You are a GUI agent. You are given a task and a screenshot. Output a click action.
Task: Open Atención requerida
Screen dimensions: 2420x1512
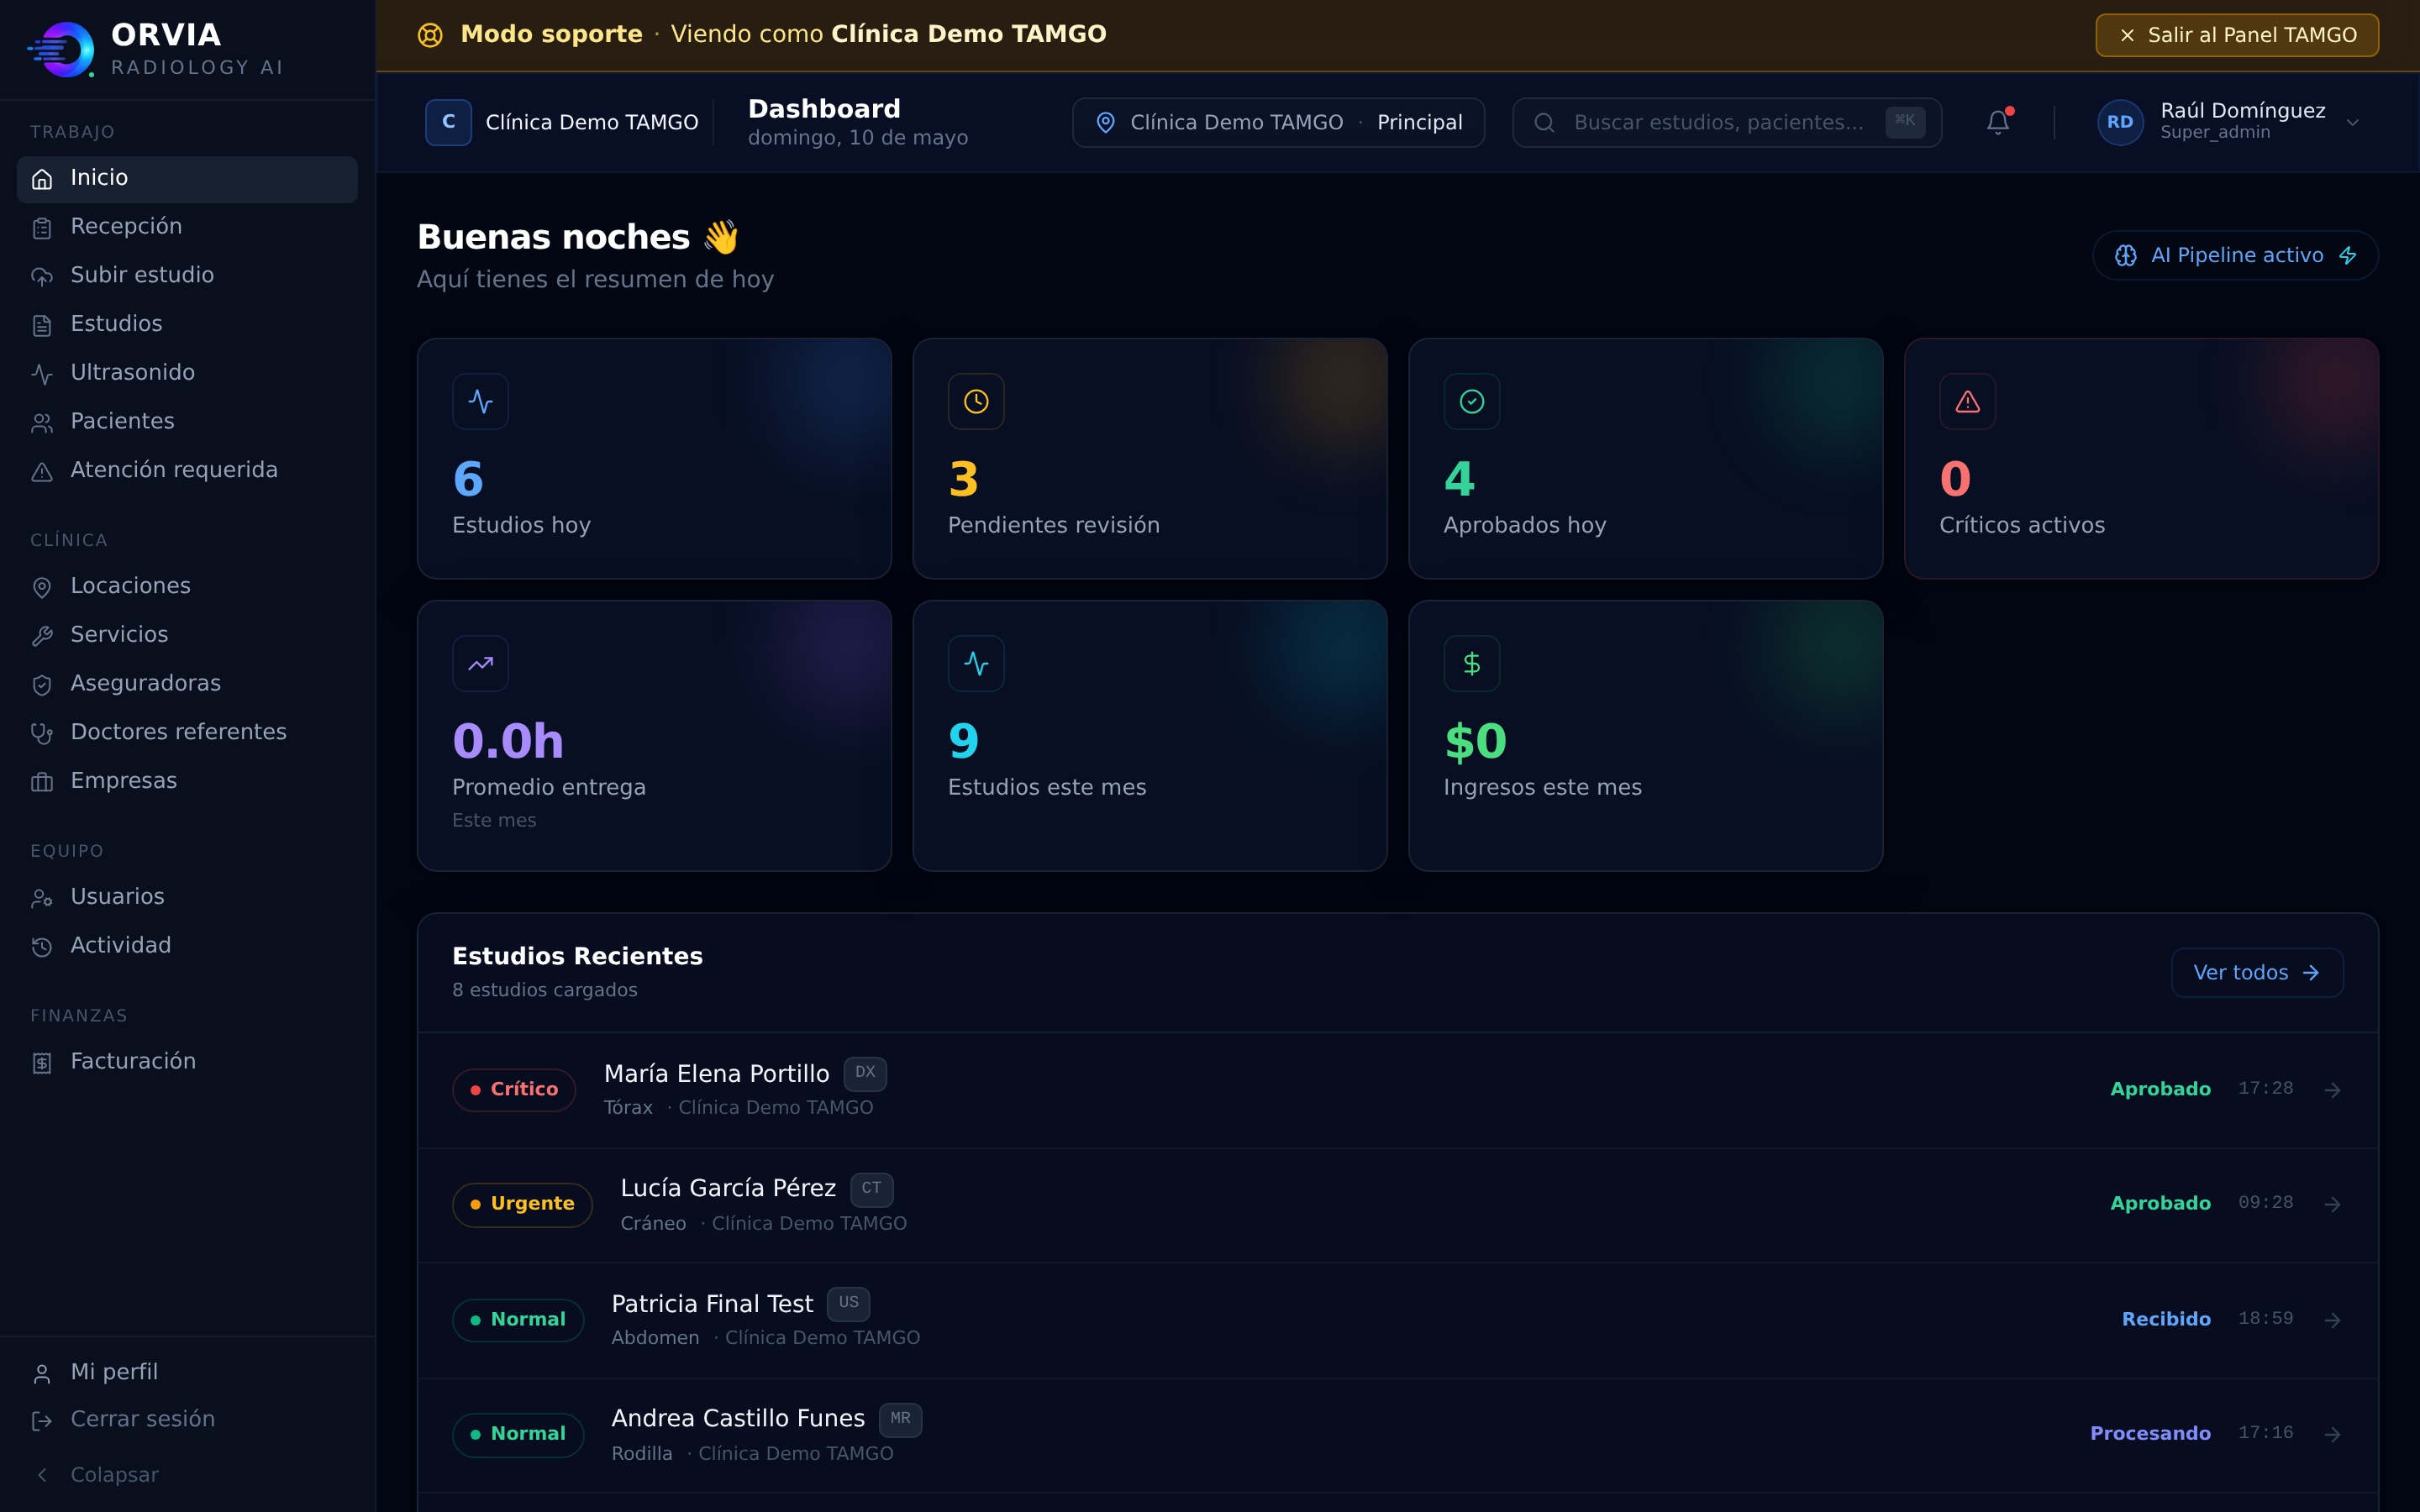(187, 470)
